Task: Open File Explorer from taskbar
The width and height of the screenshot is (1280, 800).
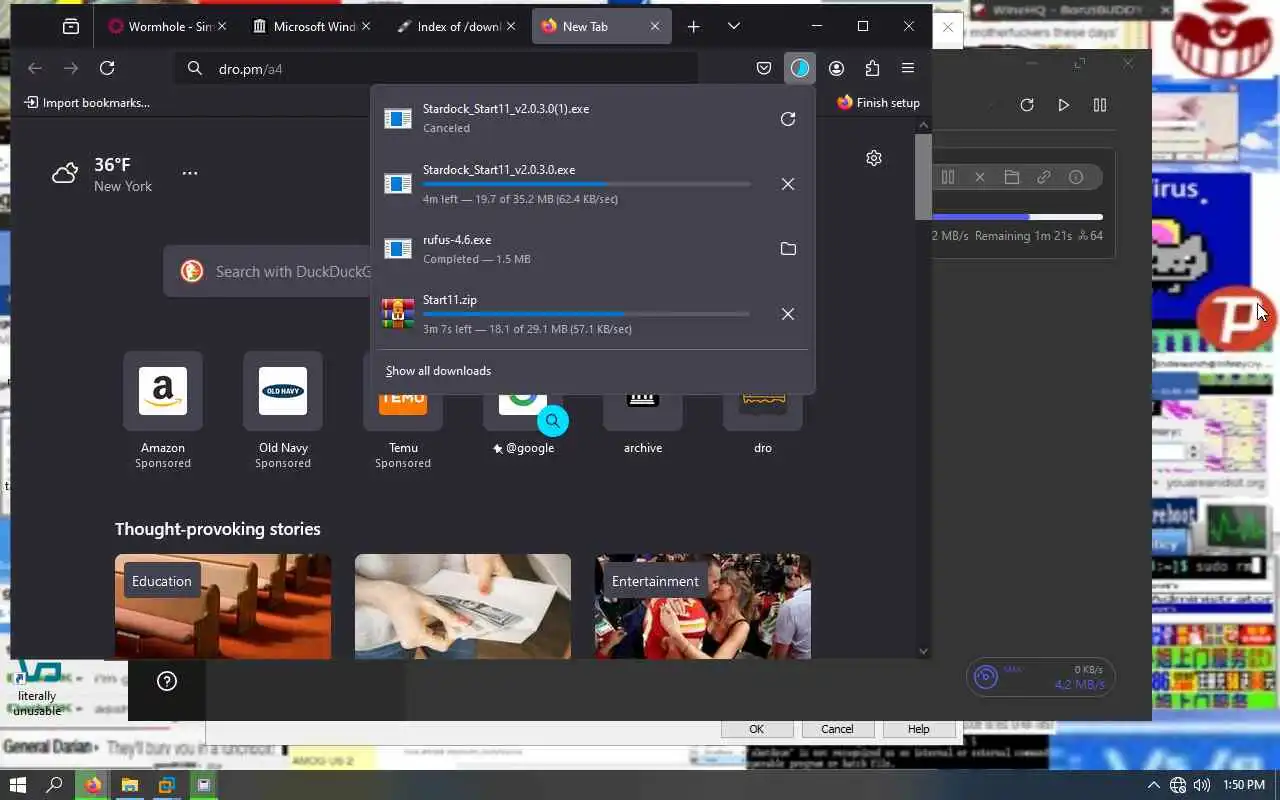Action: [129, 785]
